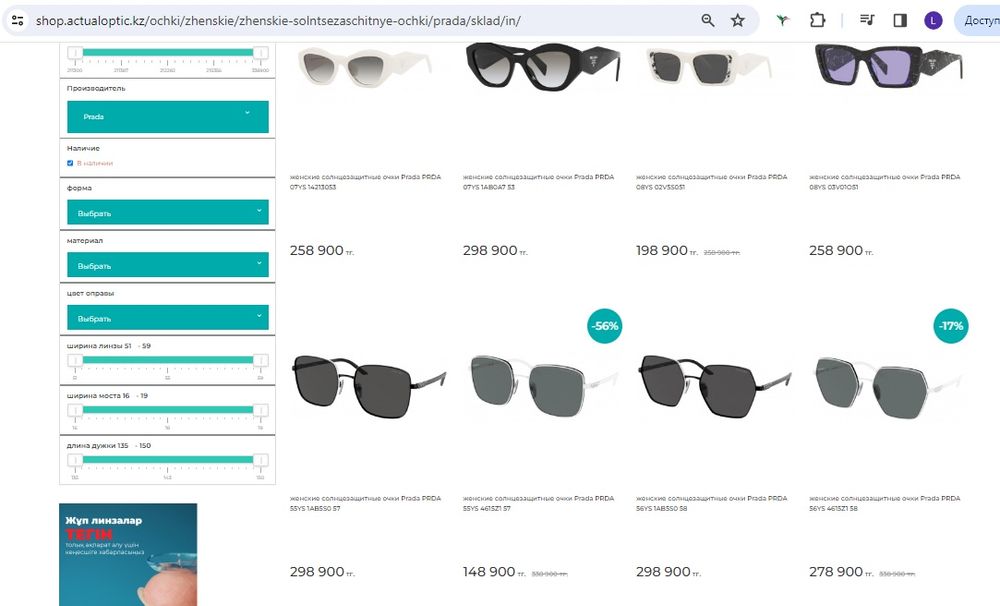Open the "материал" Выбрать dropdown
The width and height of the screenshot is (1000, 606).
coord(168,265)
